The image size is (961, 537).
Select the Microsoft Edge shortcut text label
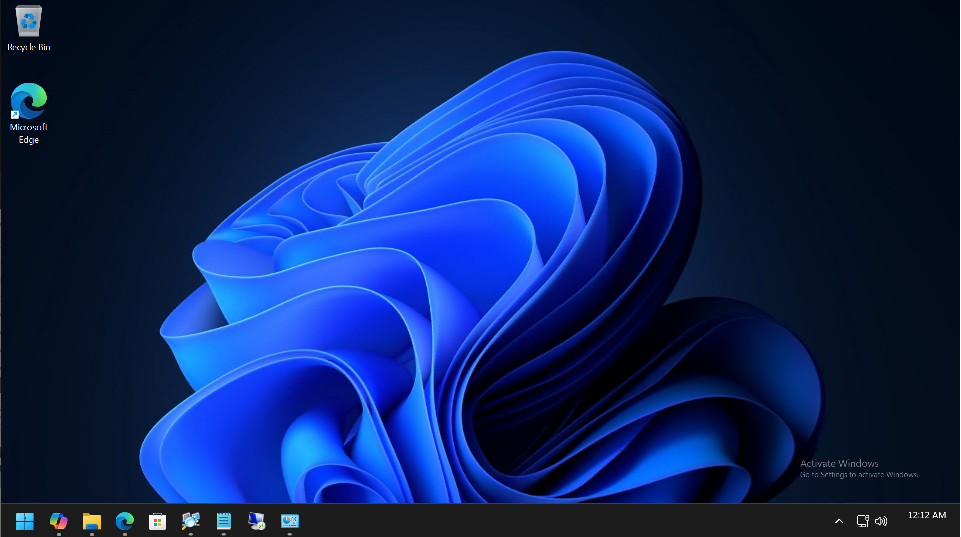click(x=28, y=134)
